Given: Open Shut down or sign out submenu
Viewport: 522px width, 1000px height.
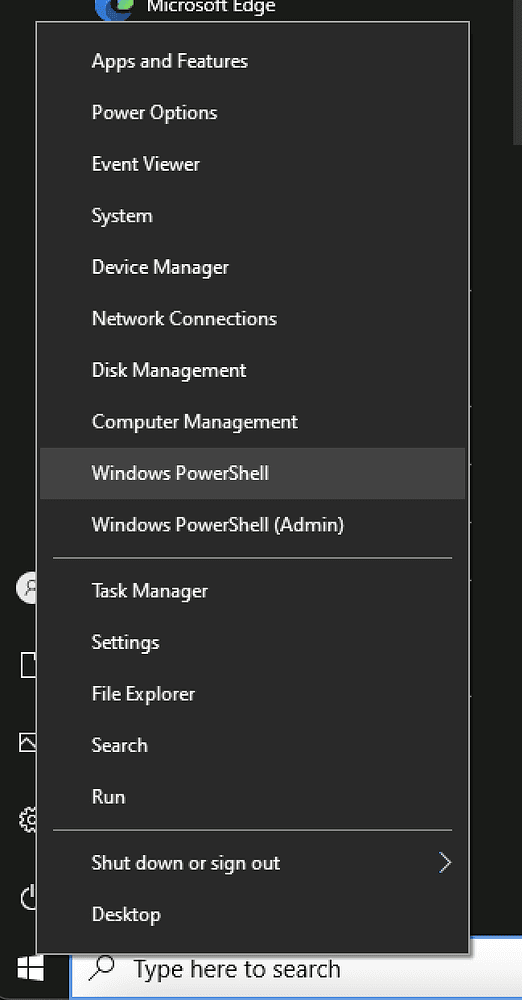Looking at the screenshot, I should (252, 863).
